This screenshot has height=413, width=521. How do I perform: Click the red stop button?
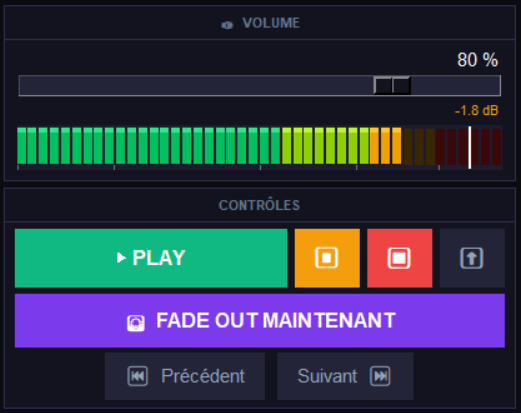[399, 258]
